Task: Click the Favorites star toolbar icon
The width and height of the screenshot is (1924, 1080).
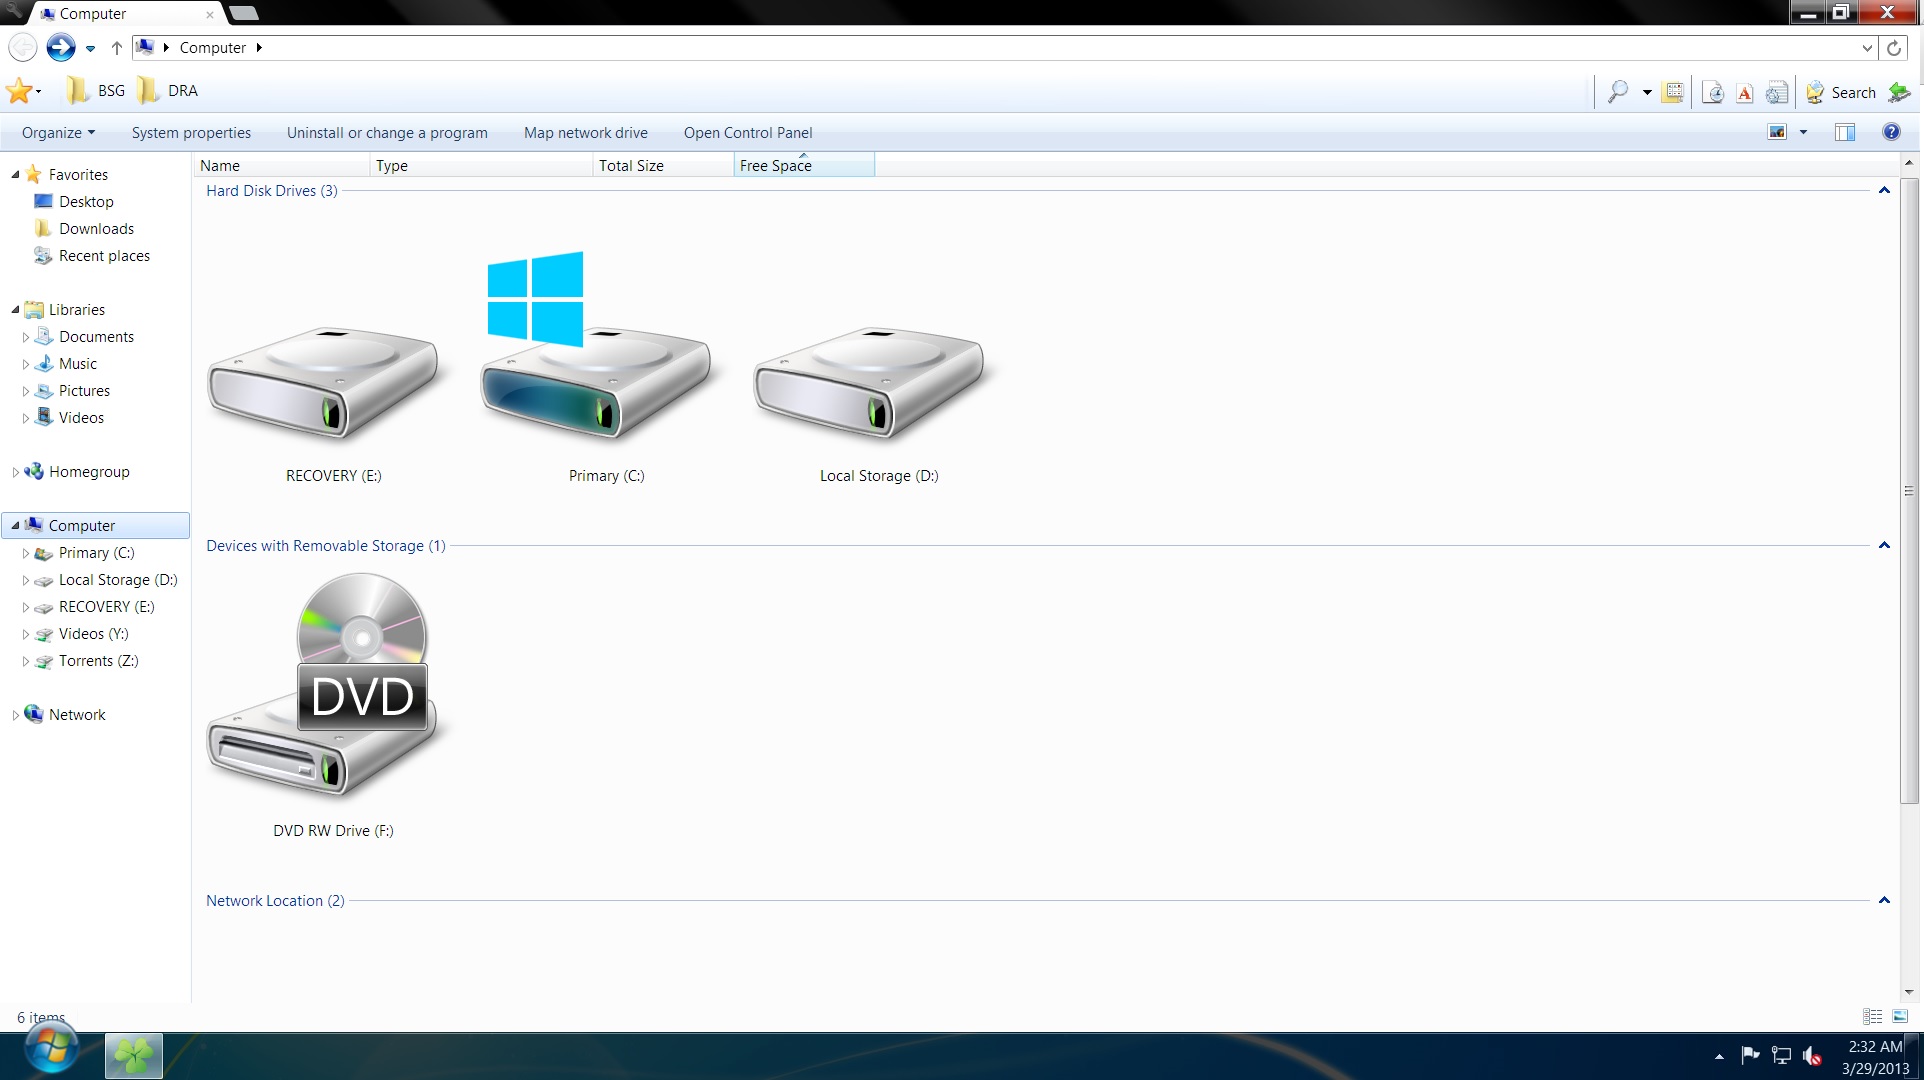Action: [19, 91]
